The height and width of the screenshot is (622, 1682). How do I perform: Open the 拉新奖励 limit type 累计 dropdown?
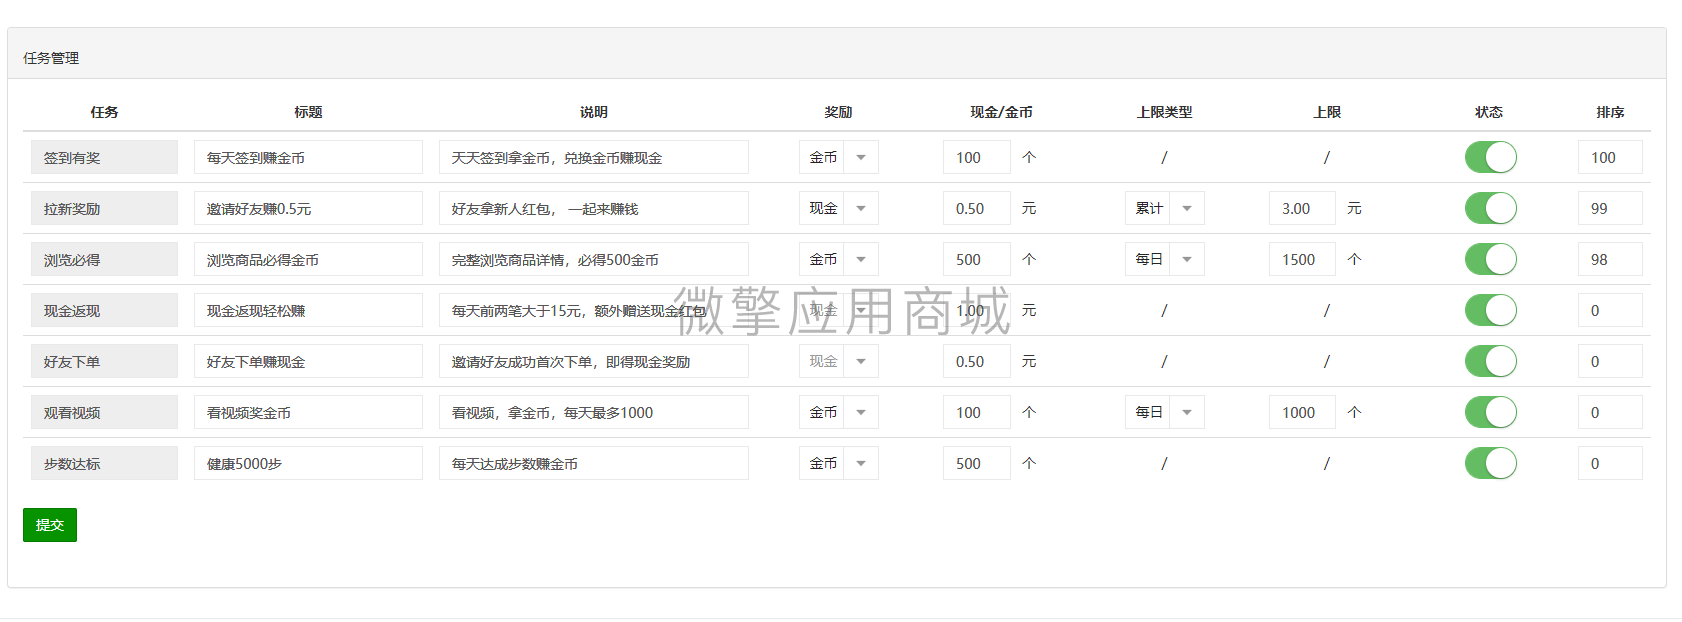pos(1164,208)
